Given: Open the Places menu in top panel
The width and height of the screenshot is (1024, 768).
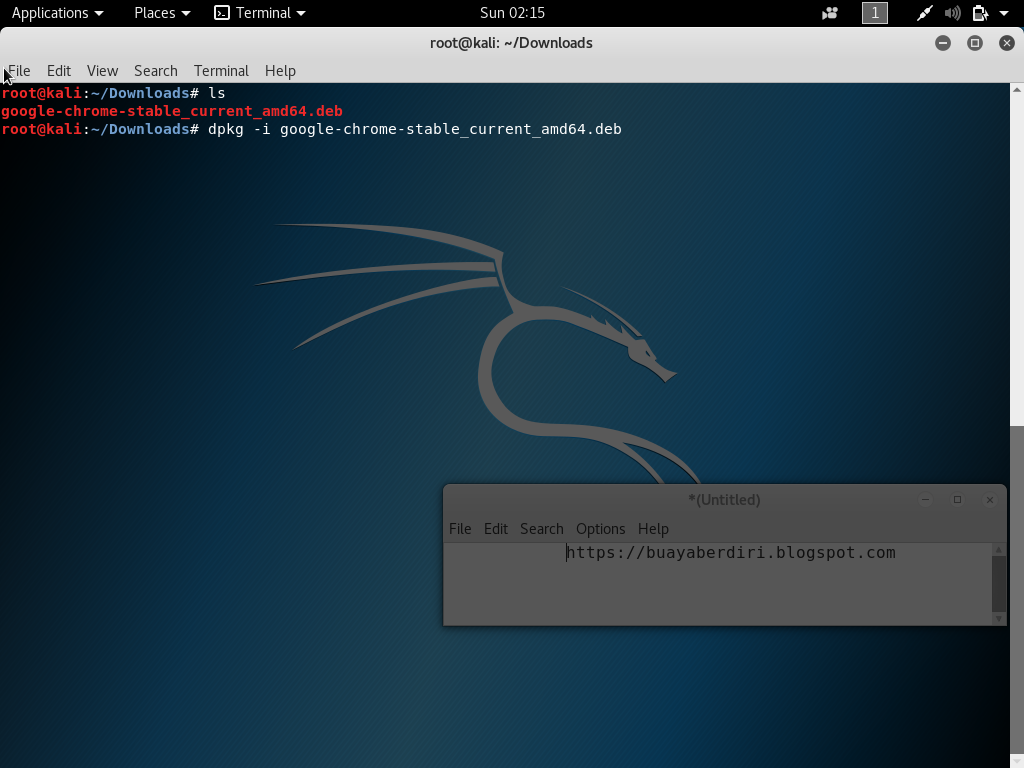Looking at the screenshot, I should [x=162, y=13].
